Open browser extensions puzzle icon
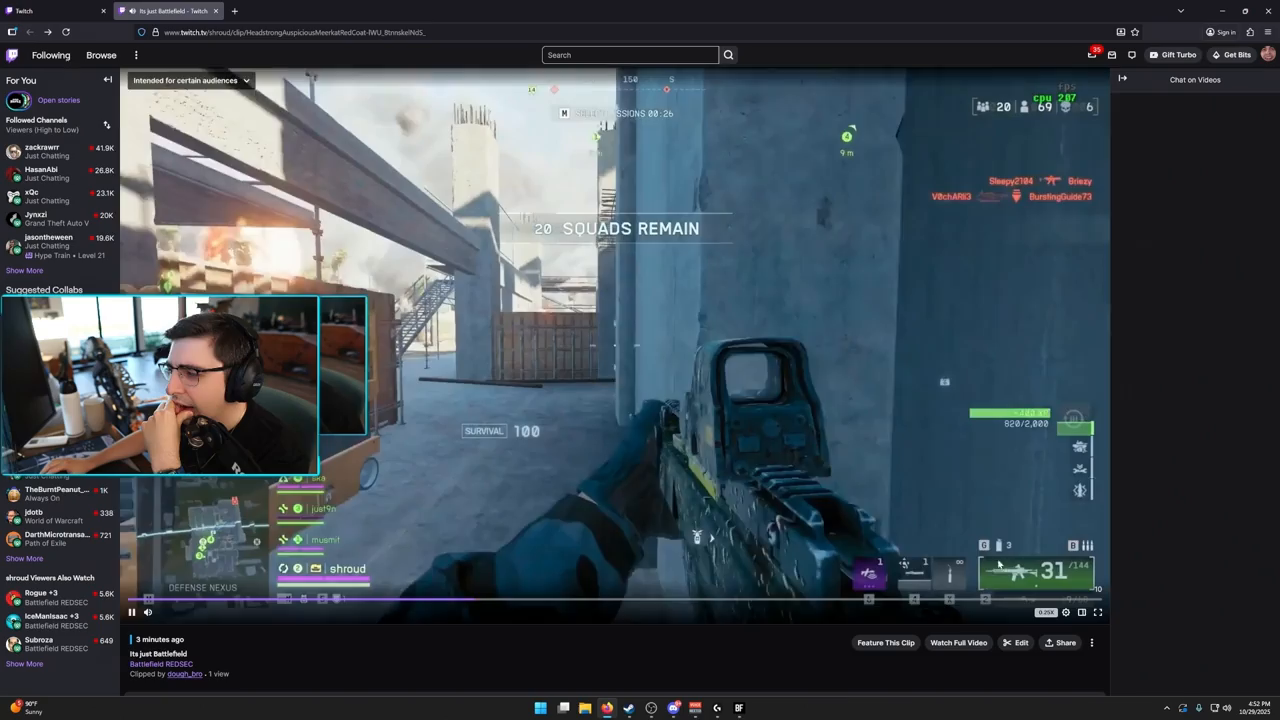This screenshot has height=720, width=1280. 1250,32
